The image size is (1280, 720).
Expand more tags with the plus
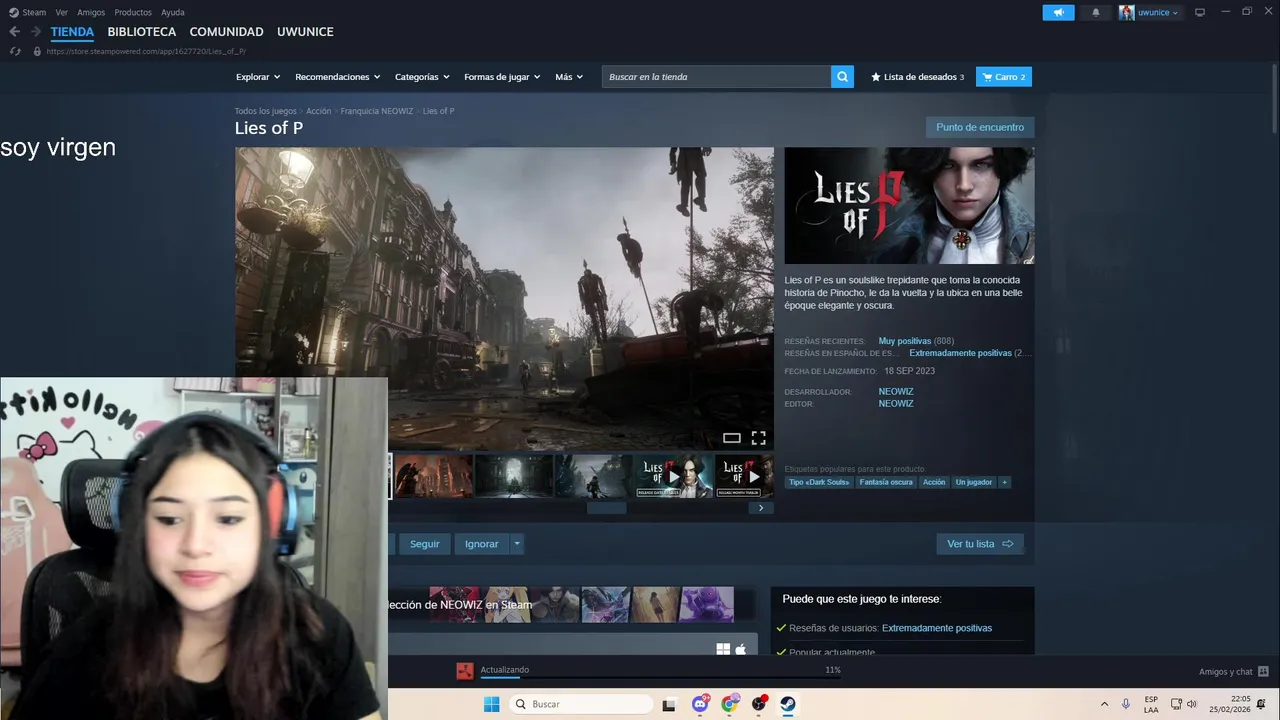(x=1005, y=482)
